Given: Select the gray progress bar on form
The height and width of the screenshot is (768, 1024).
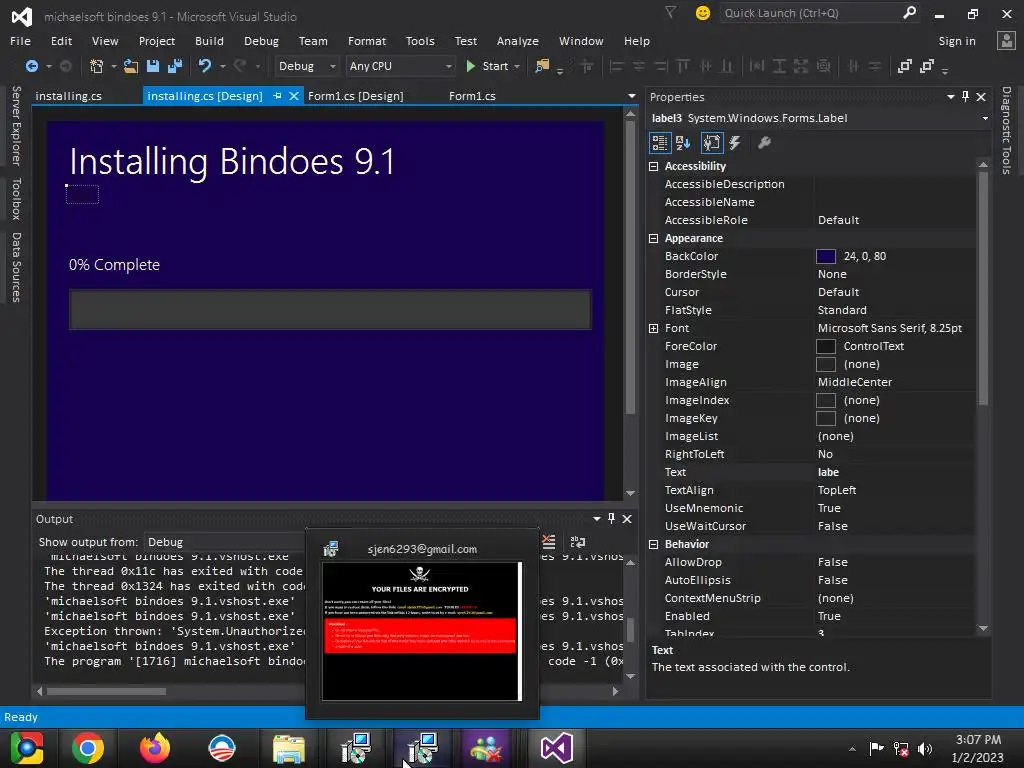Looking at the screenshot, I should 330,309.
